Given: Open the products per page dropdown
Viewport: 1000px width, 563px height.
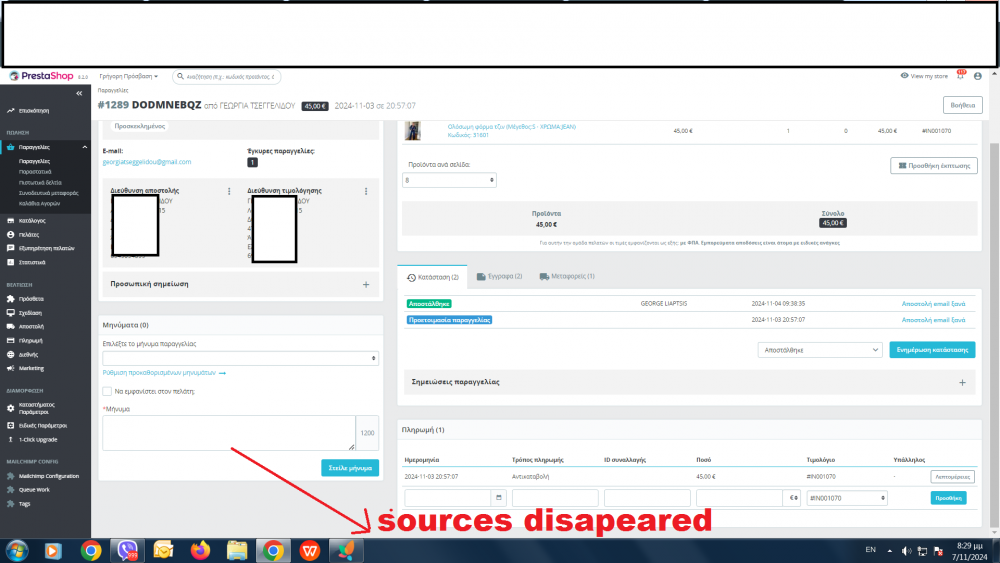Looking at the screenshot, I should (x=449, y=180).
